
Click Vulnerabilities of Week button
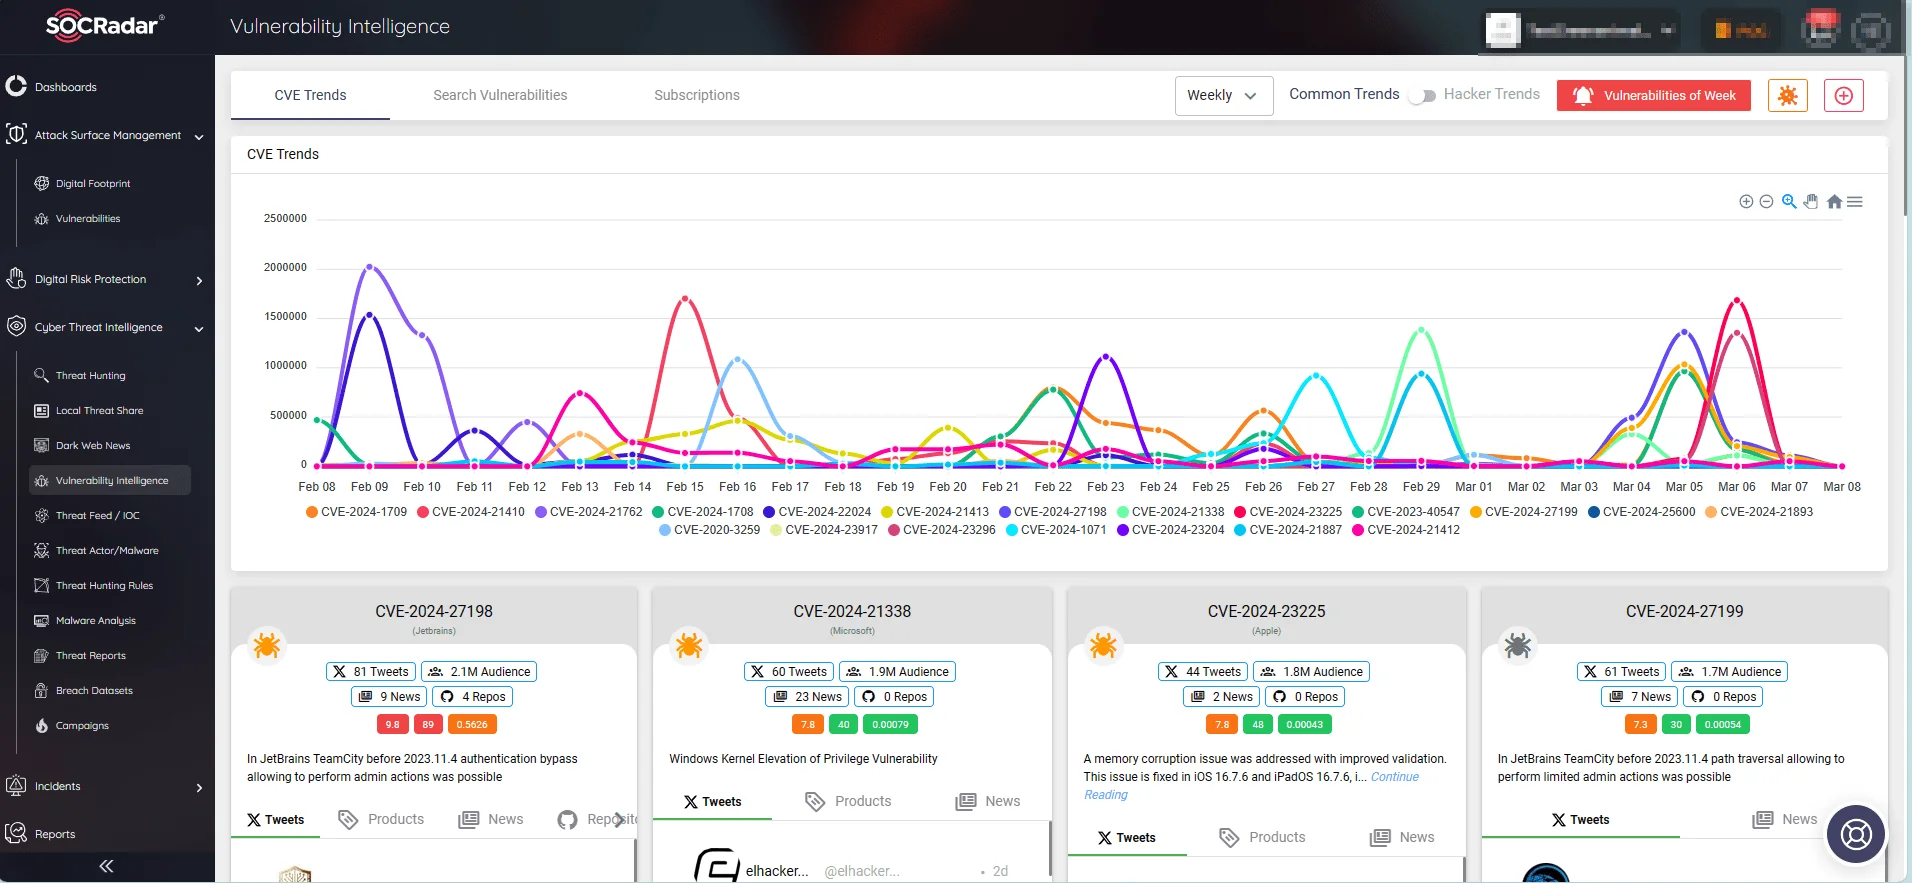(x=1654, y=96)
